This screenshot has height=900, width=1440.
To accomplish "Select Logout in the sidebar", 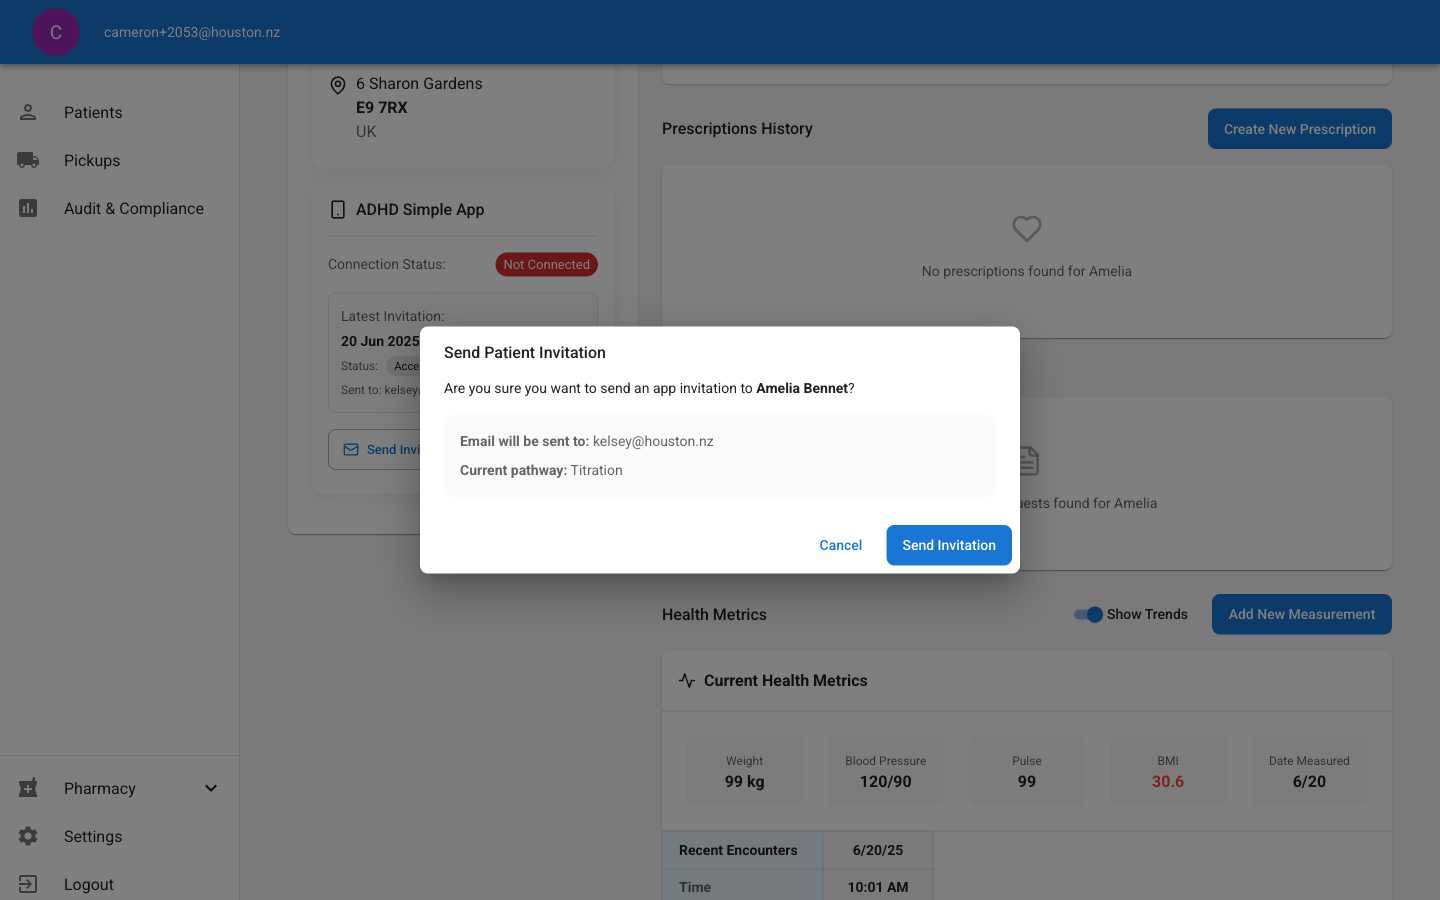I will pos(120,884).
